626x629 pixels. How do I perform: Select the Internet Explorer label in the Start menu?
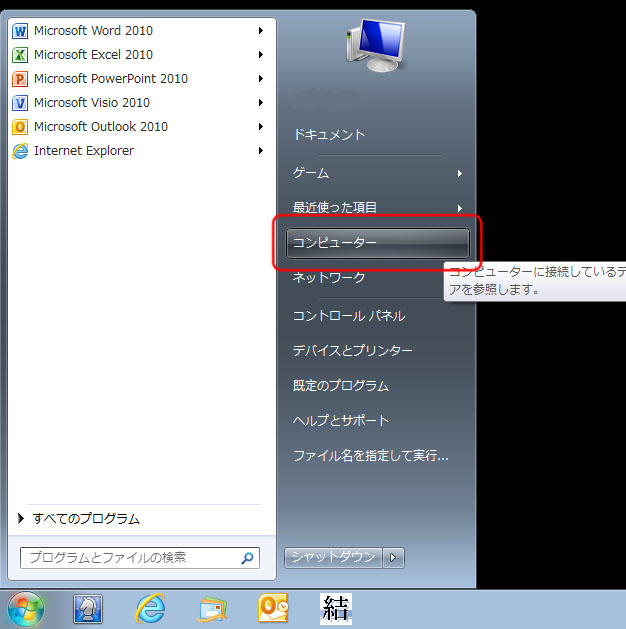(84, 151)
